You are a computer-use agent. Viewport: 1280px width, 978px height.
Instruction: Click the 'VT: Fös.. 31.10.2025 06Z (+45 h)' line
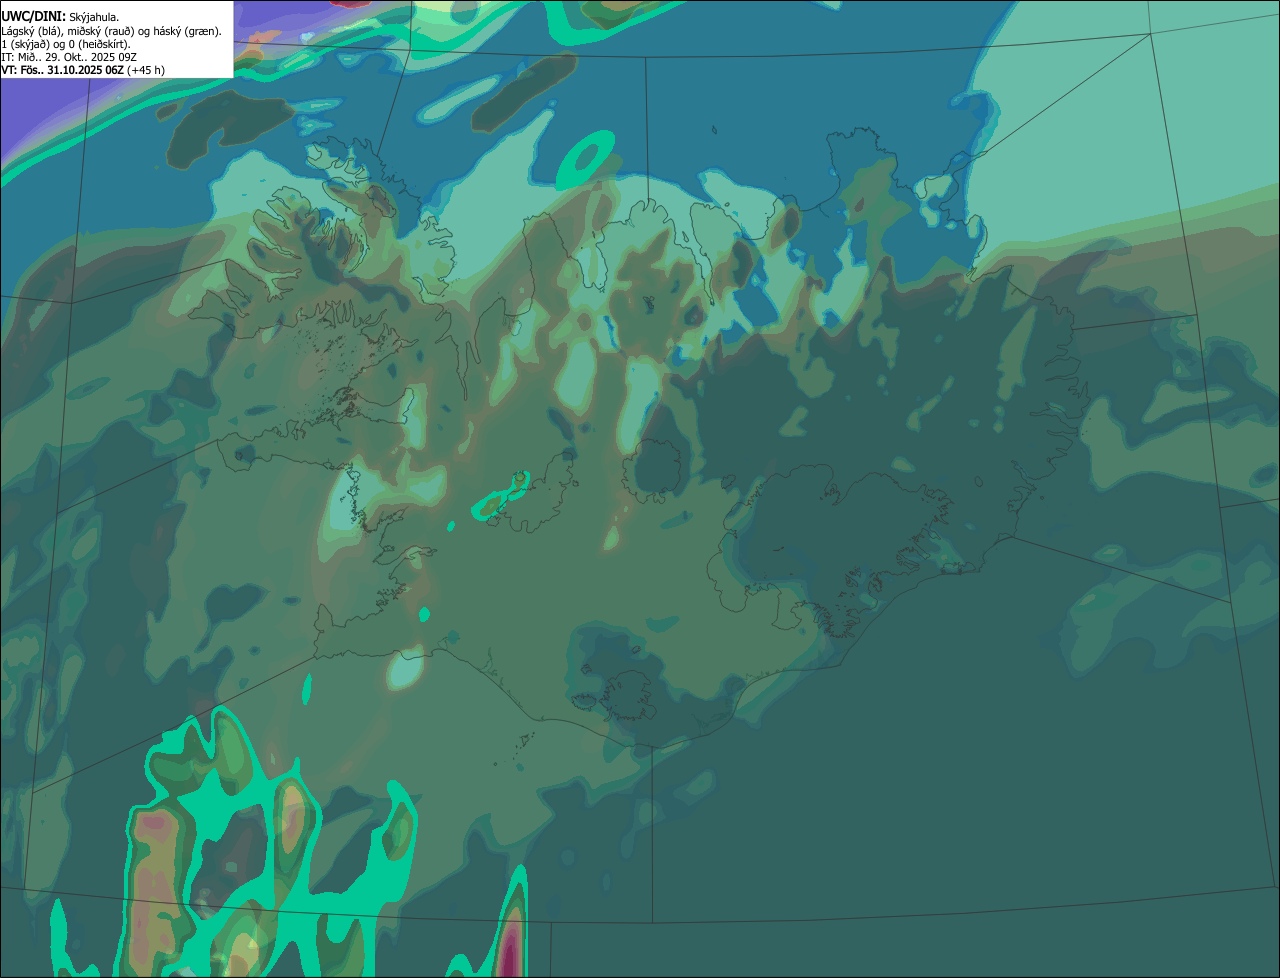coord(83,70)
